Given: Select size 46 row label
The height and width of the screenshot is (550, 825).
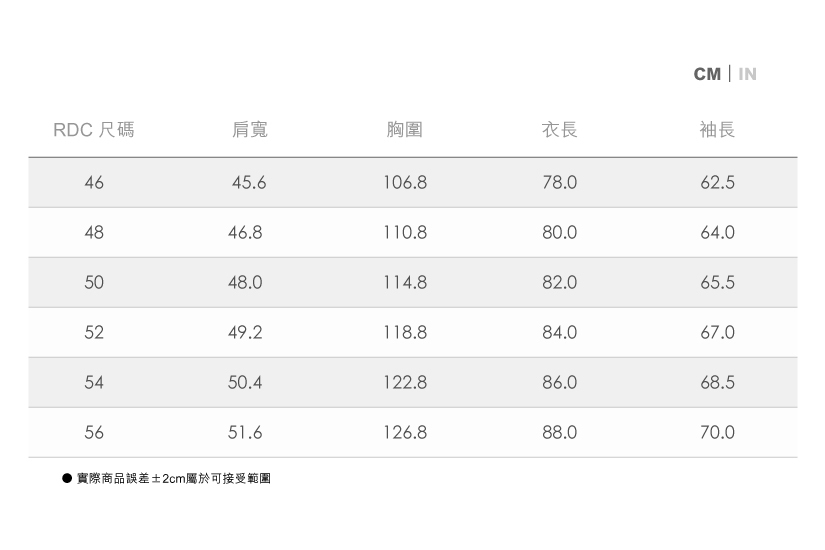Looking at the screenshot, I should 94,183.
